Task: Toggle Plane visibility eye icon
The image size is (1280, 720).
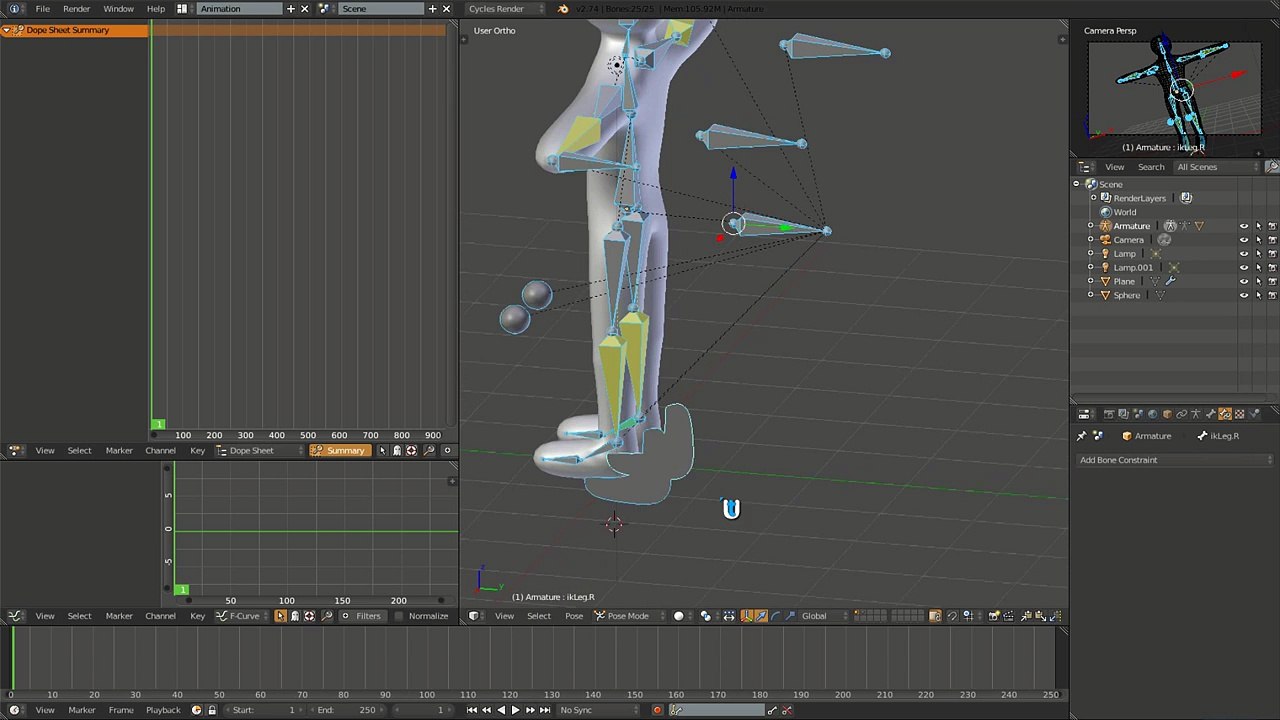Action: 1244,281
